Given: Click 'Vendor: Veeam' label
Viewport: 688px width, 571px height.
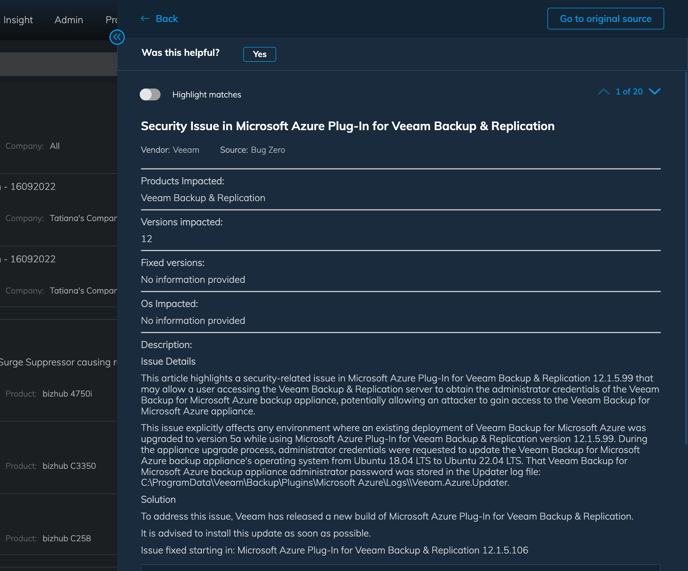Looking at the screenshot, I should 170,150.
